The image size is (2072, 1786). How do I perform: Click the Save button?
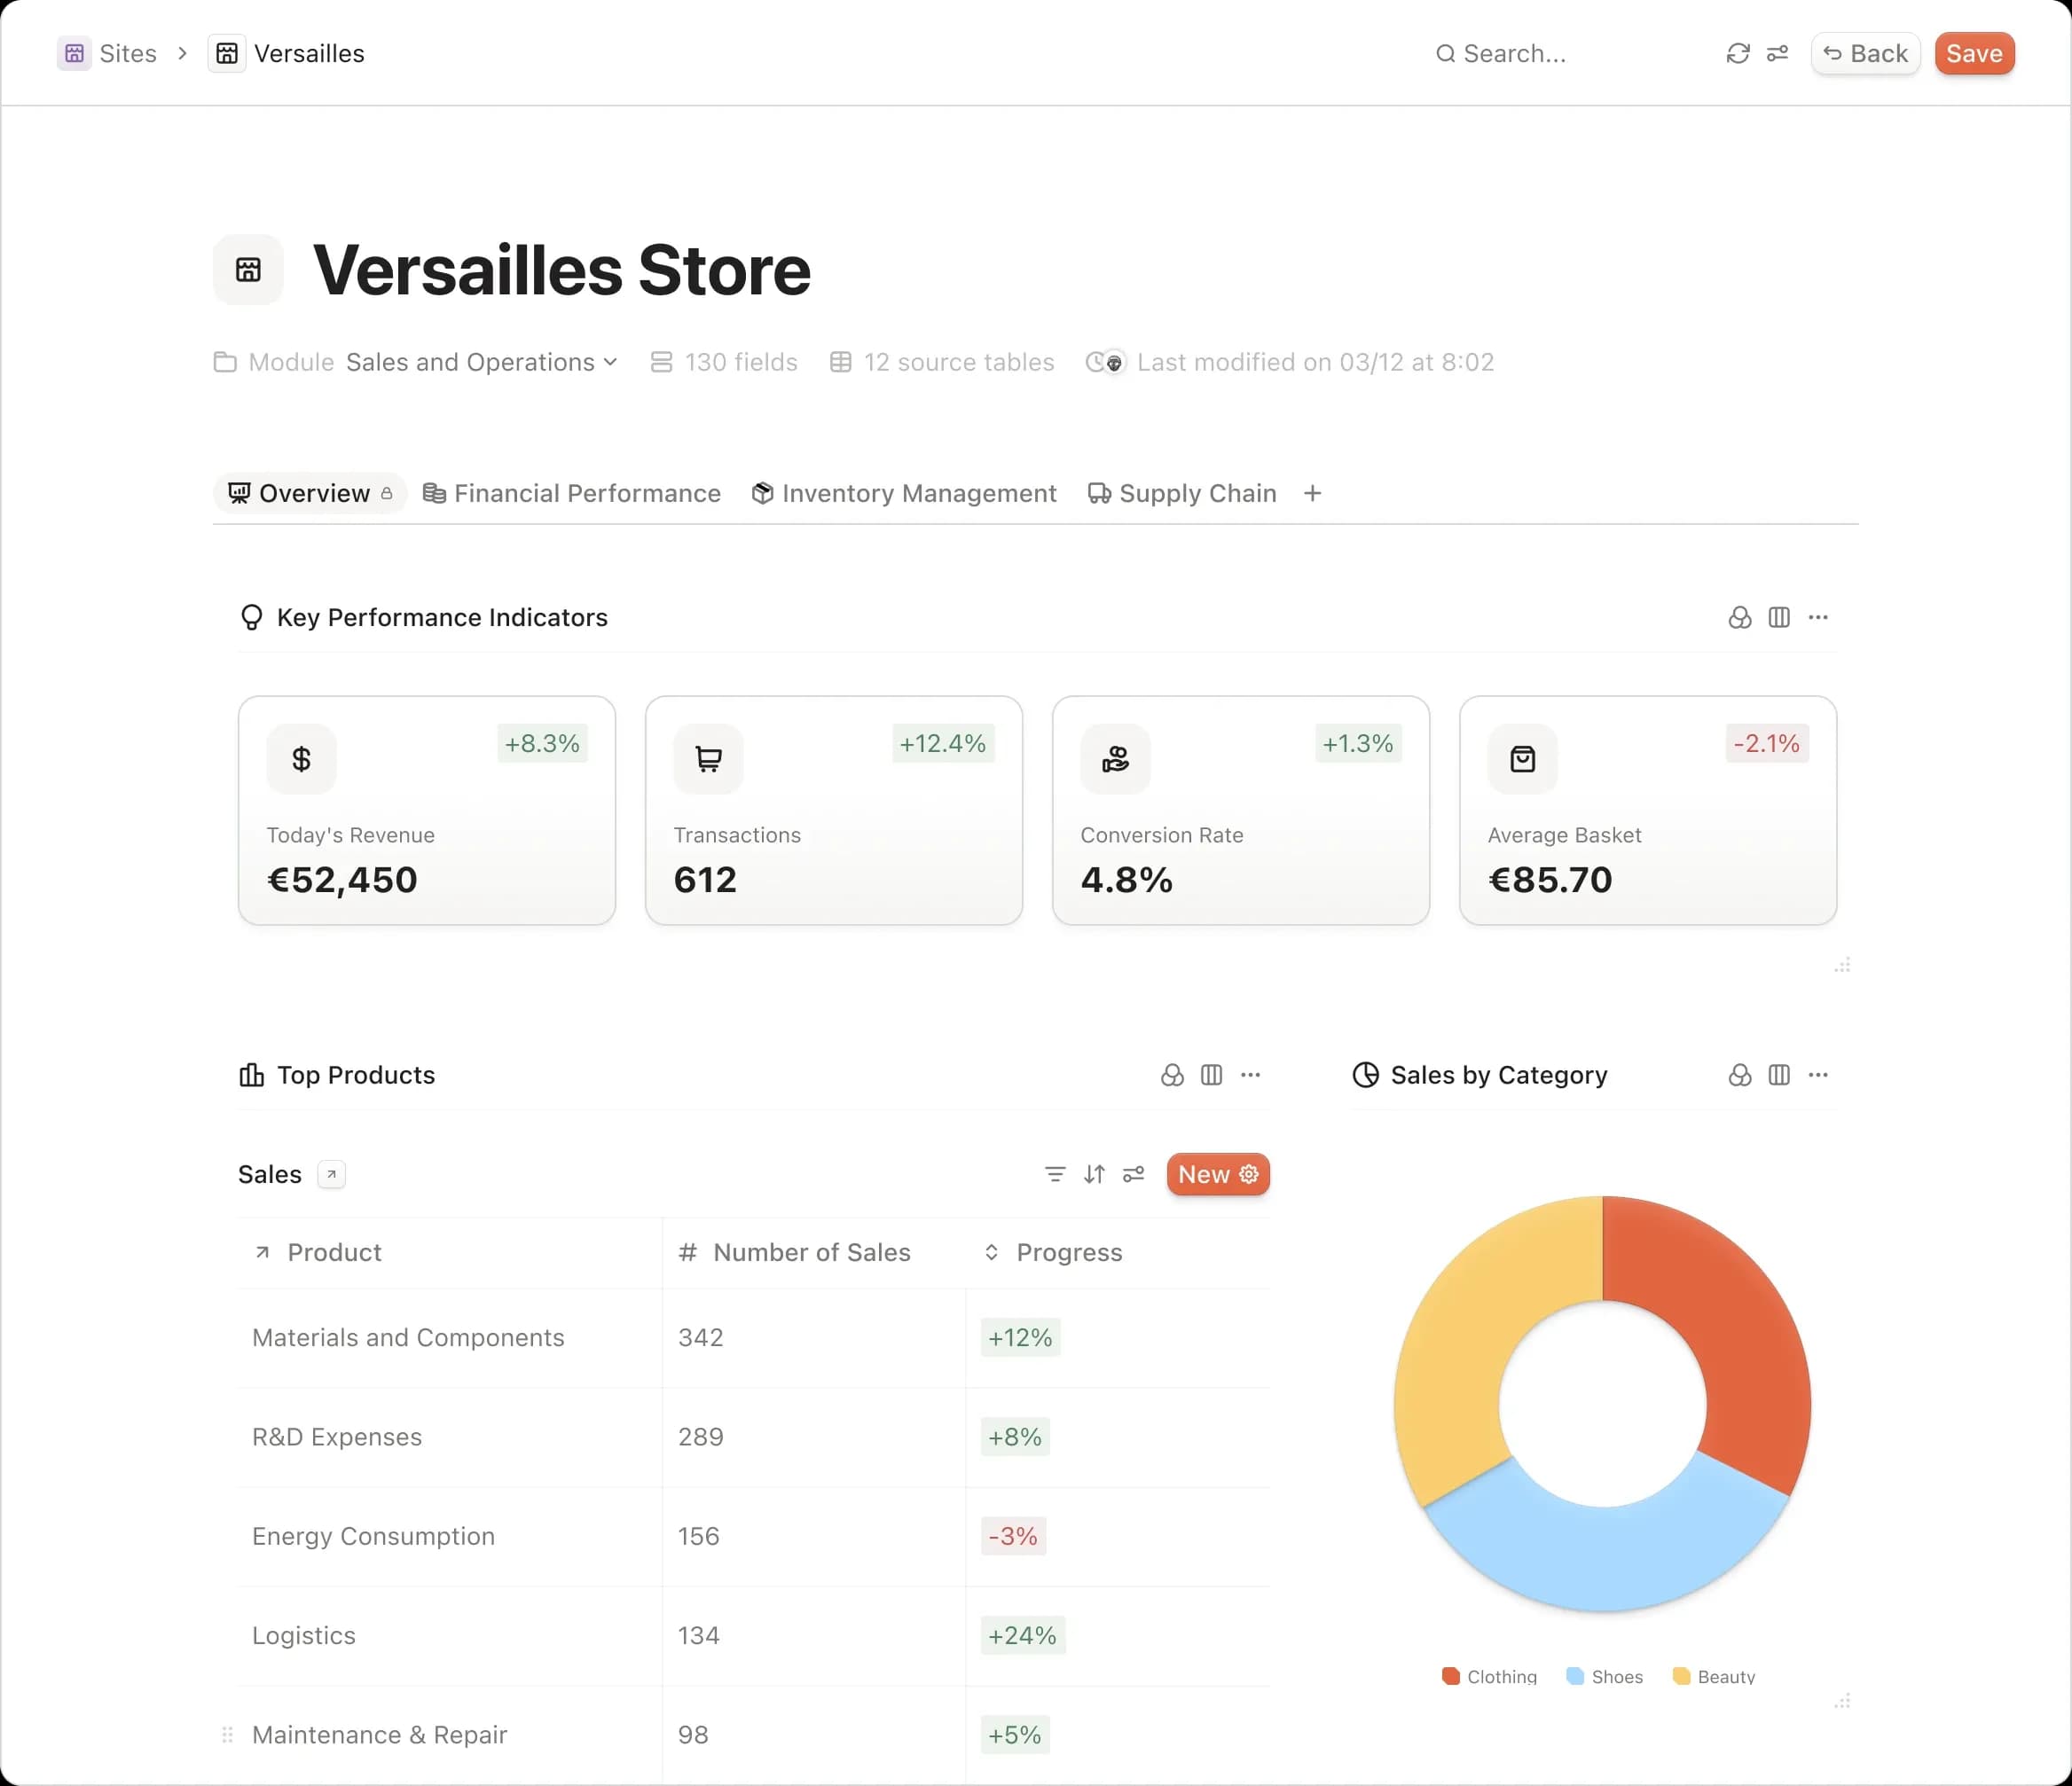coord(1973,53)
